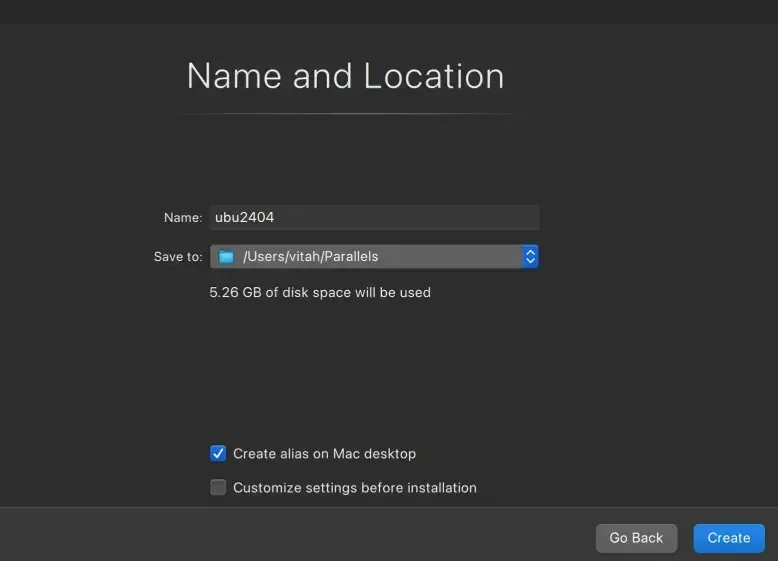Click the empty gray box beside Customize settings
This screenshot has width=778, height=561.
coord(218,488)
